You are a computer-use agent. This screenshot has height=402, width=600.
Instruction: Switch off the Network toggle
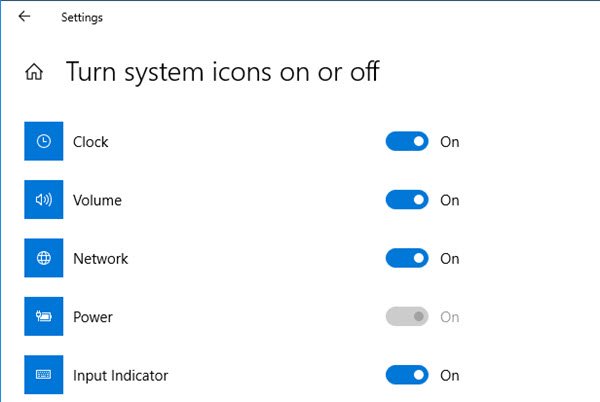click(x=407, y=258)
